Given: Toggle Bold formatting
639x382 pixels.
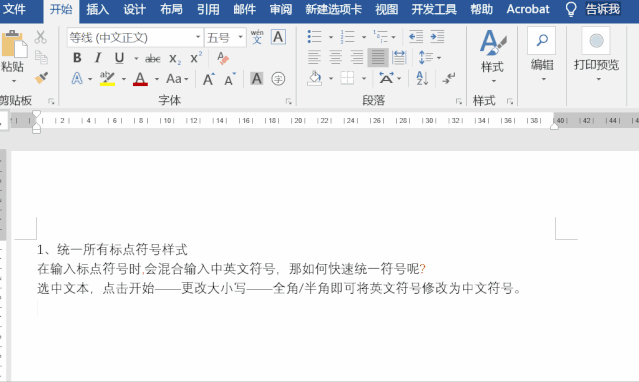Looking at the screenshot, I should [77, 58].
